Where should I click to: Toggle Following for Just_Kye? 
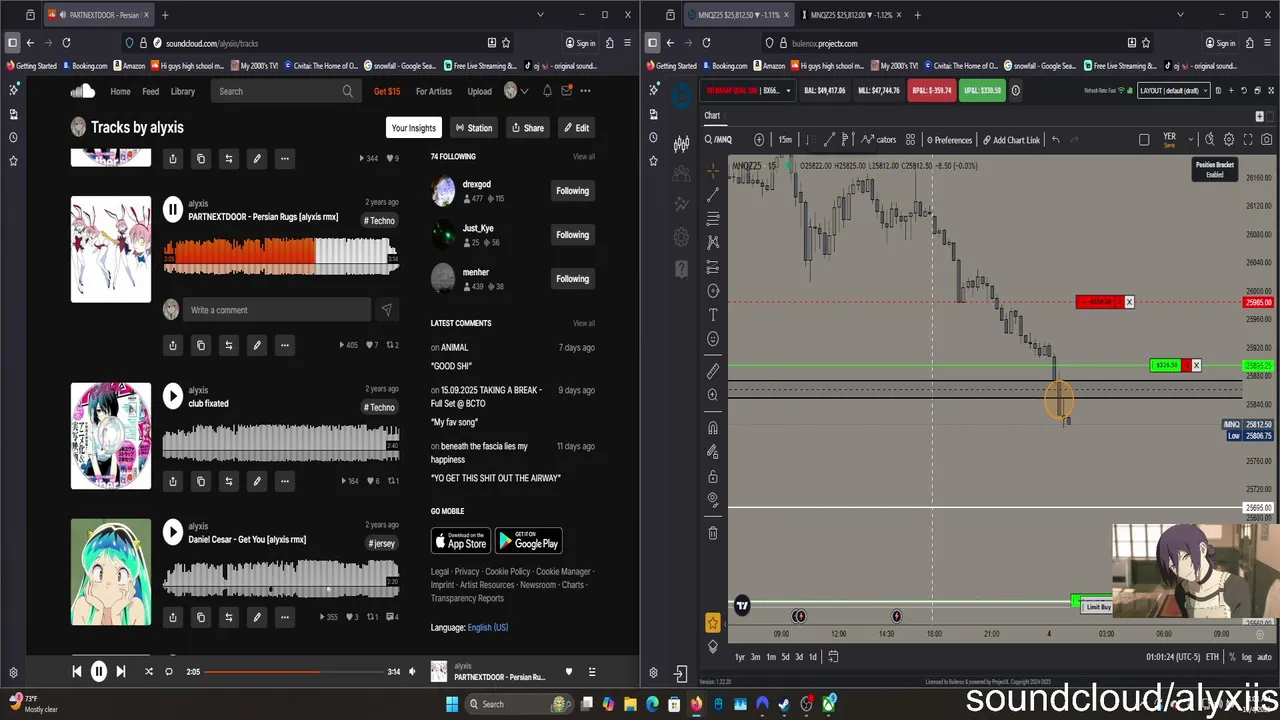click(573, 235)
